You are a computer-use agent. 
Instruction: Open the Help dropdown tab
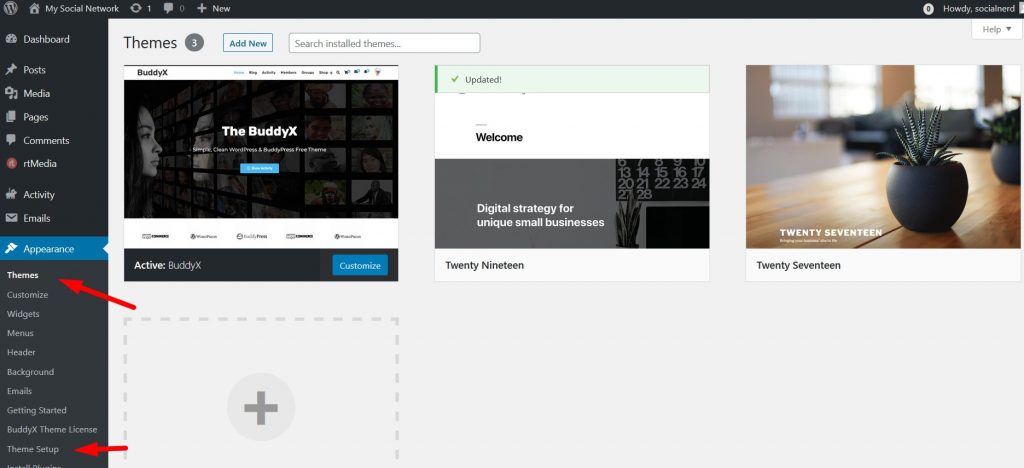[996, 29]
